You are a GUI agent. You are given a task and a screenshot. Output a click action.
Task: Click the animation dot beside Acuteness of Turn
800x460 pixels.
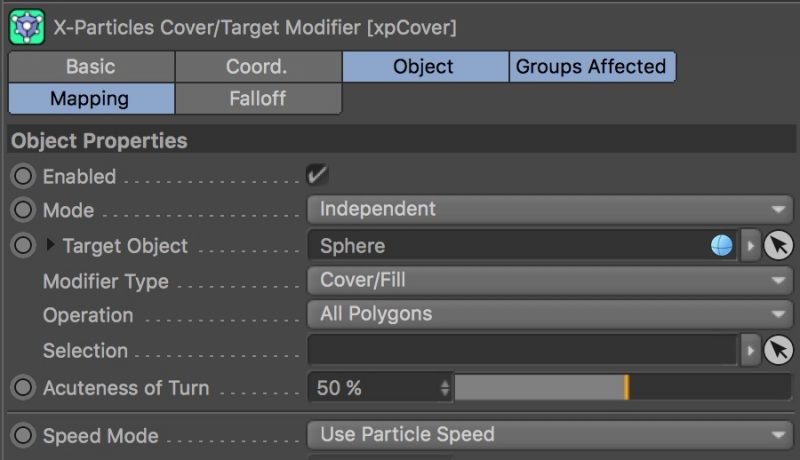(23, 387)
